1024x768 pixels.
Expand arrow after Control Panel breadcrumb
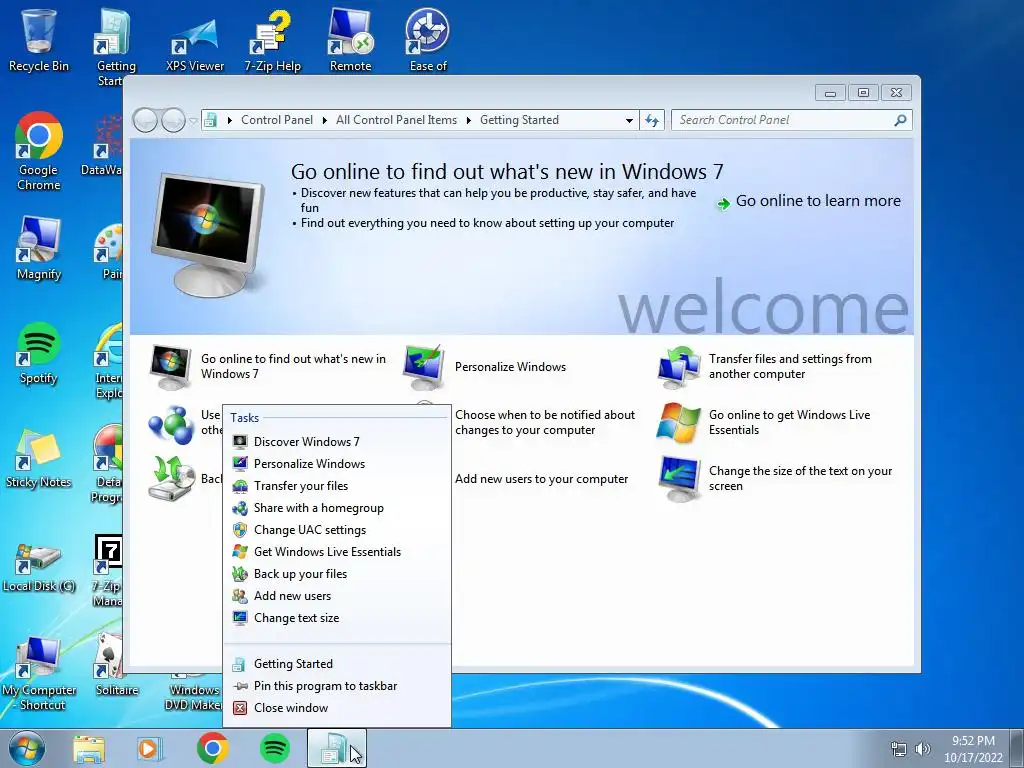pos(325,120)
